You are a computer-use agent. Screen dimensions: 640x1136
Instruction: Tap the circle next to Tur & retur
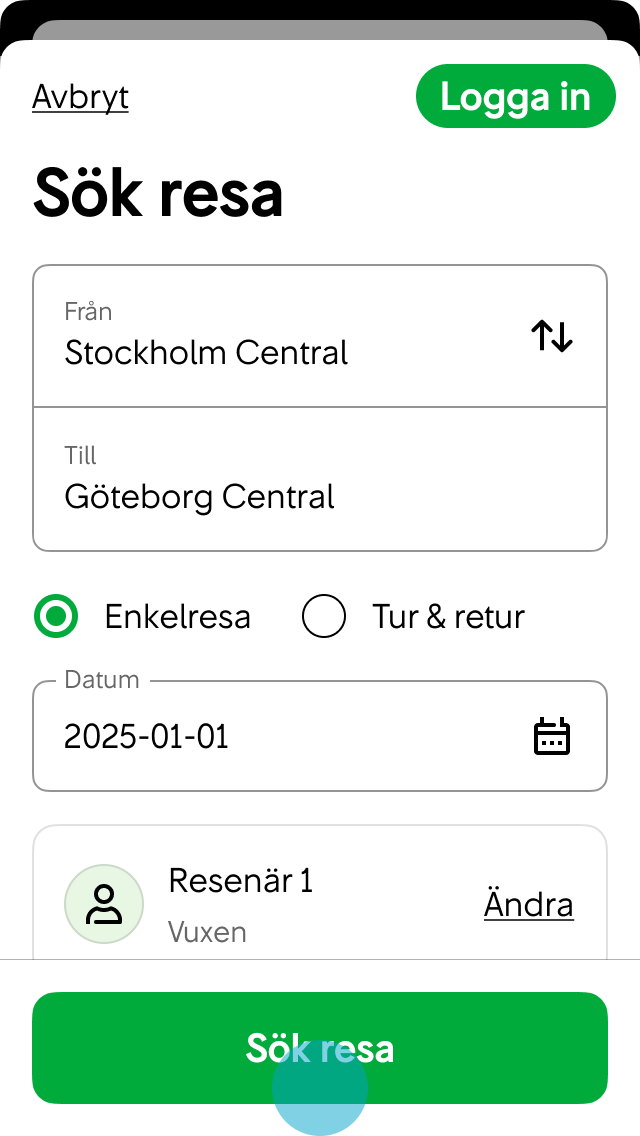tap(323, 616)
